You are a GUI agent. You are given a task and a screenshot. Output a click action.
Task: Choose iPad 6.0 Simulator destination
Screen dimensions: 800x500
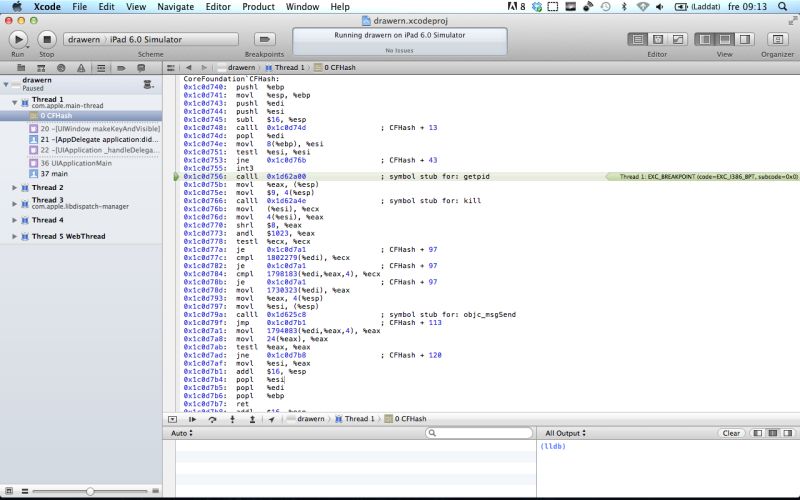[x=146, y=39]
